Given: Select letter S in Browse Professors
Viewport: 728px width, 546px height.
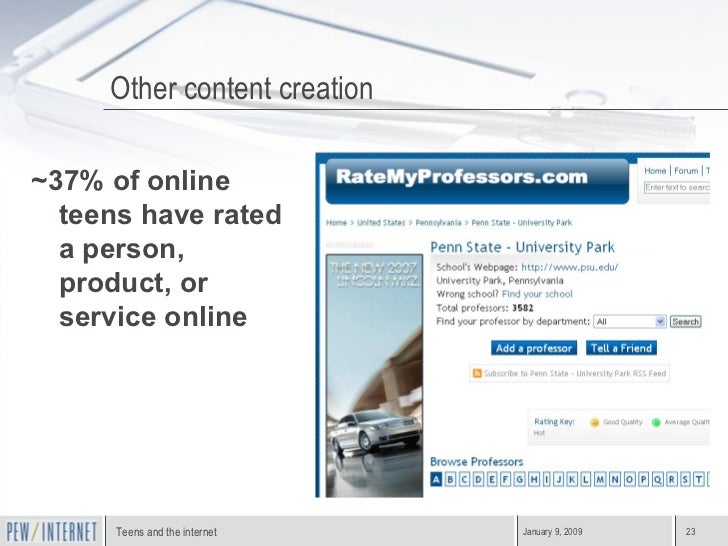Looking at the screenshot, I should (x=685, y=479).
